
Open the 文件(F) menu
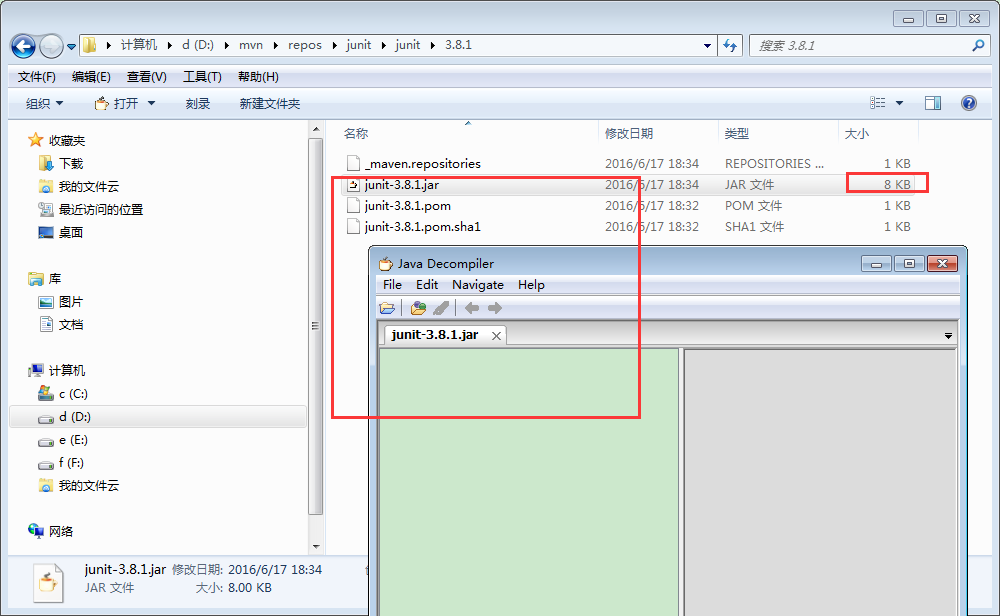(36, 77)
